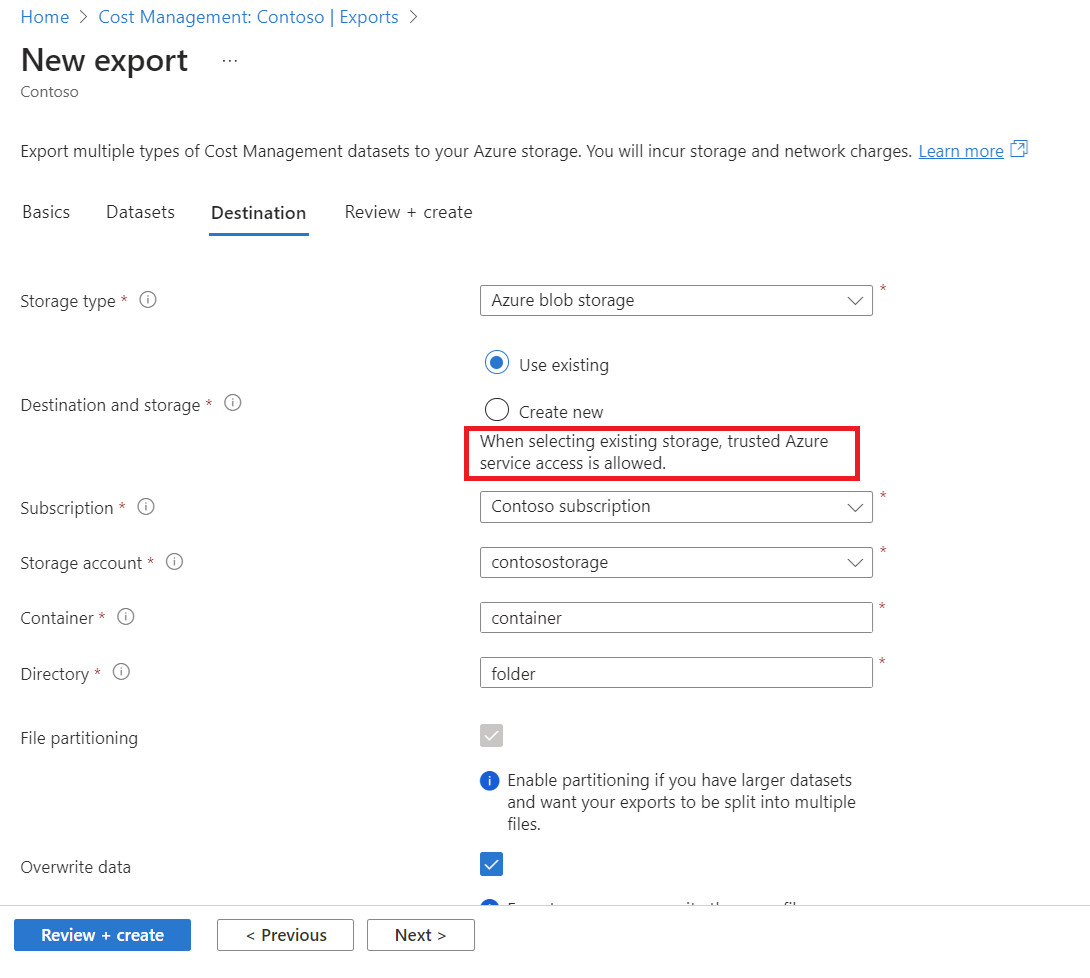
Task: Expand the Subscription dropdown
Action: 676,507
